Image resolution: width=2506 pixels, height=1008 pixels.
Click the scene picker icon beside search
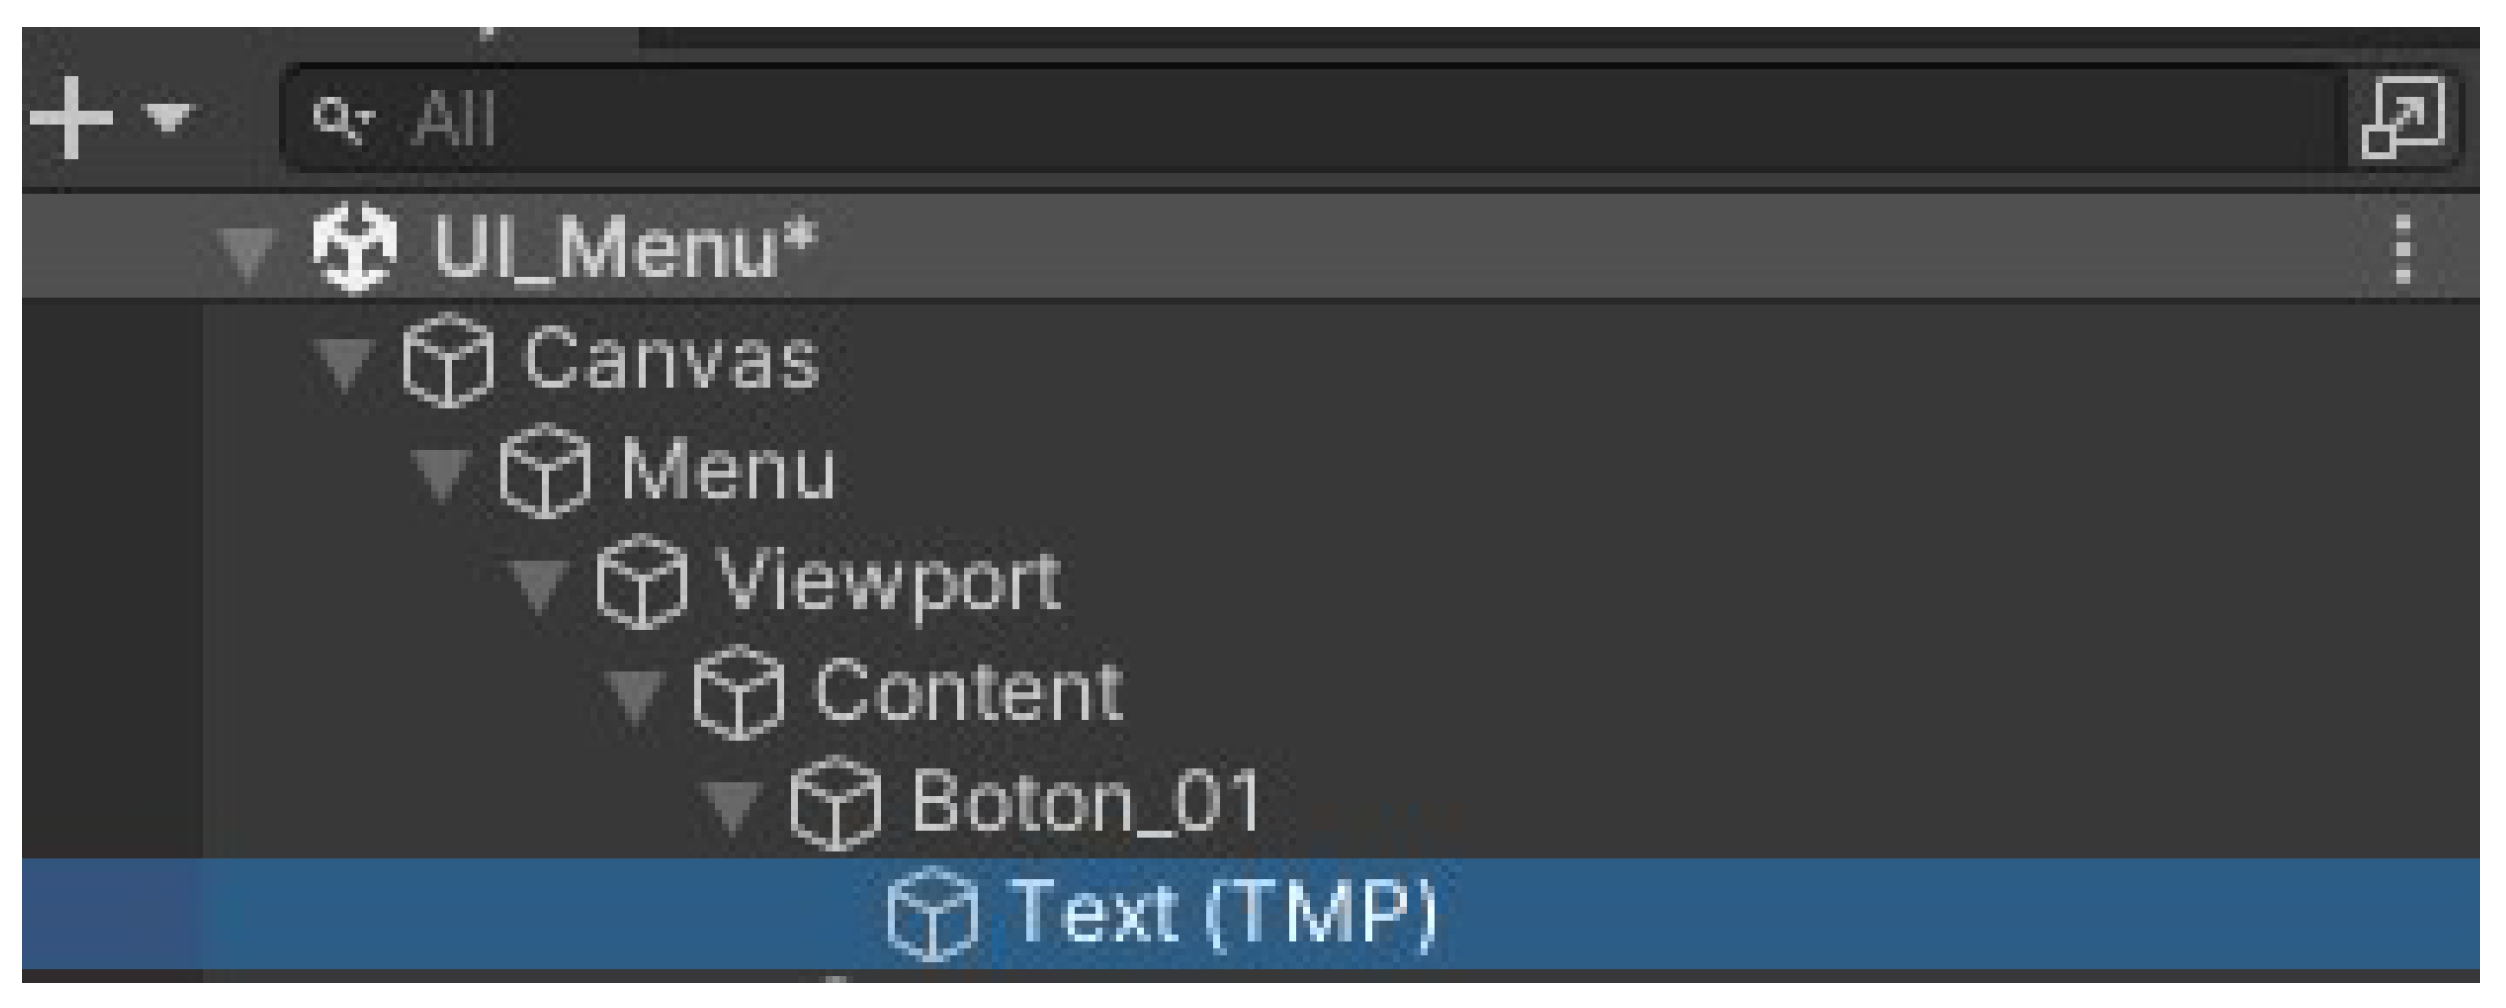click(x=2402, y=119)
